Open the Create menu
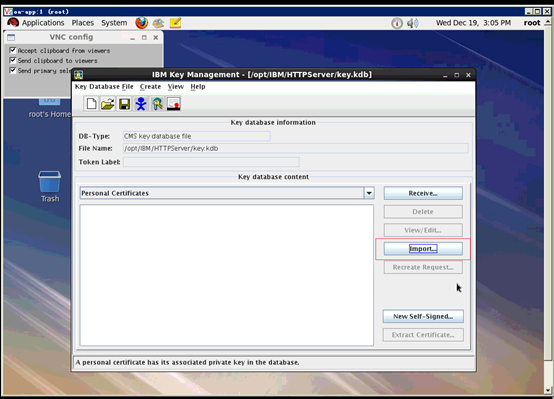Viewport: 554px width, 399px height. pyautogui.click(x=150, y=87)
